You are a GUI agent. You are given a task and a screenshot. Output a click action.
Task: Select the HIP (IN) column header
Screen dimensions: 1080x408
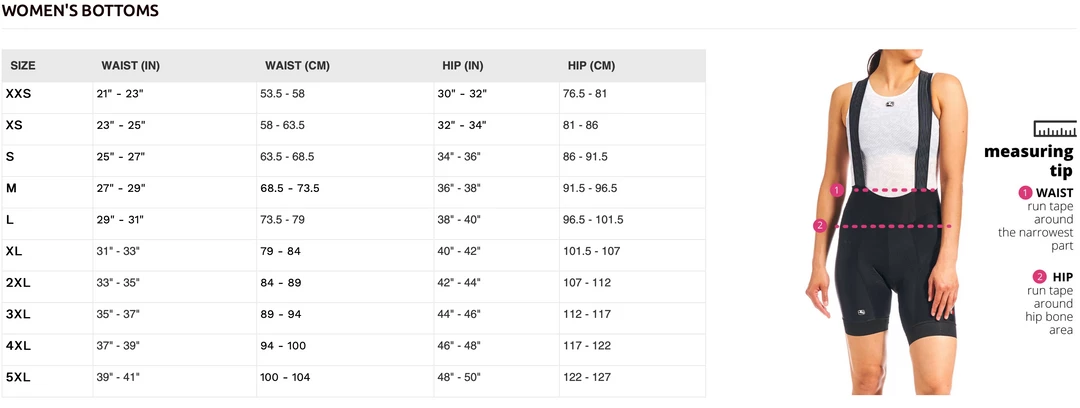pyautogui.click(x=463, y=66)
